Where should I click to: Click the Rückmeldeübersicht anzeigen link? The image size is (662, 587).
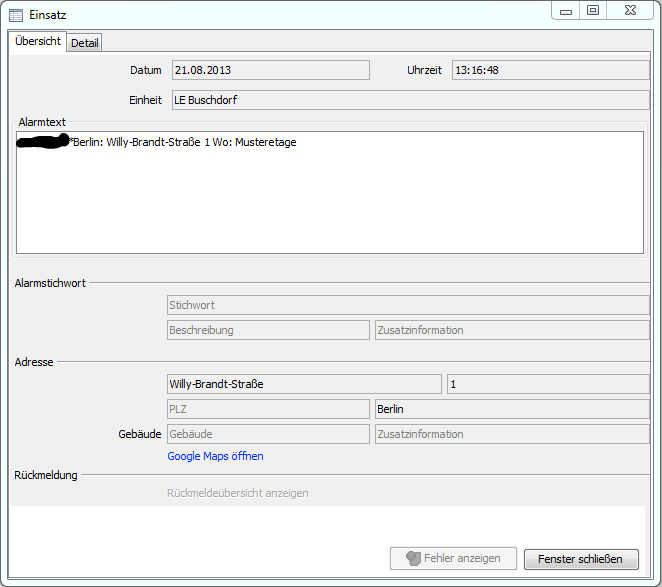tap(237, 493)
